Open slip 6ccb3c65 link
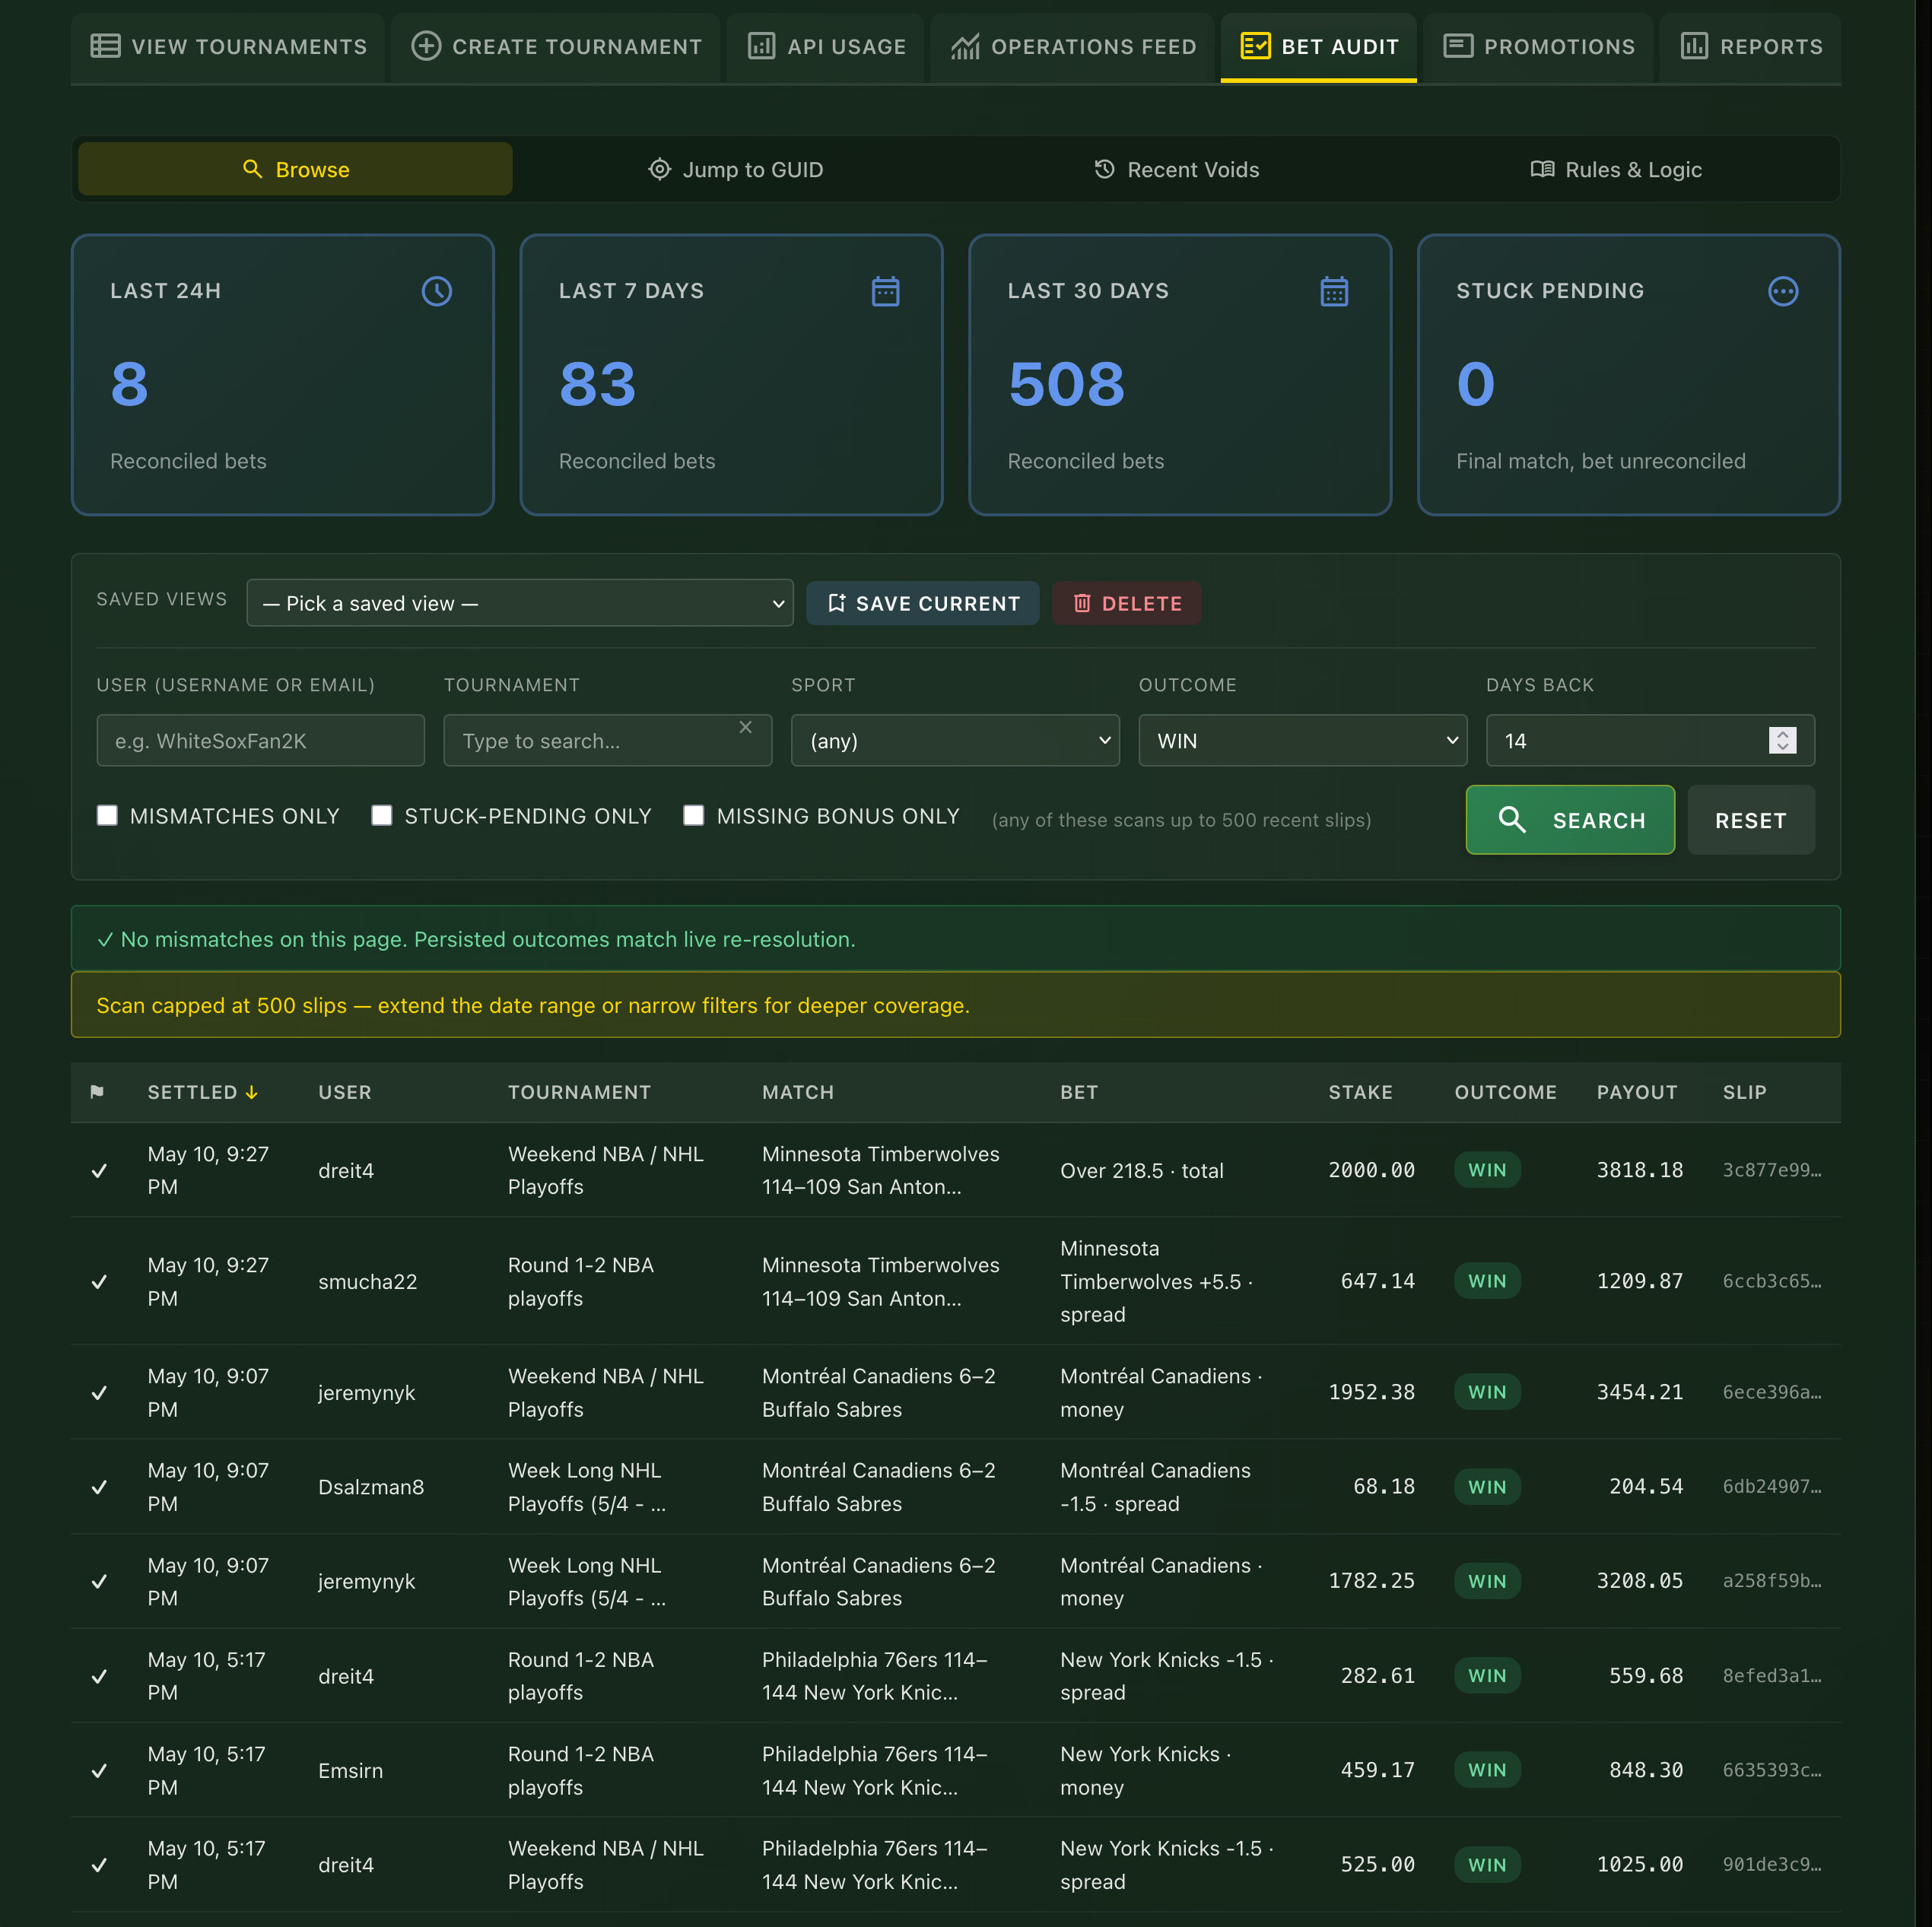The image size is (1932, 1927). (x=1771, y=1281)
